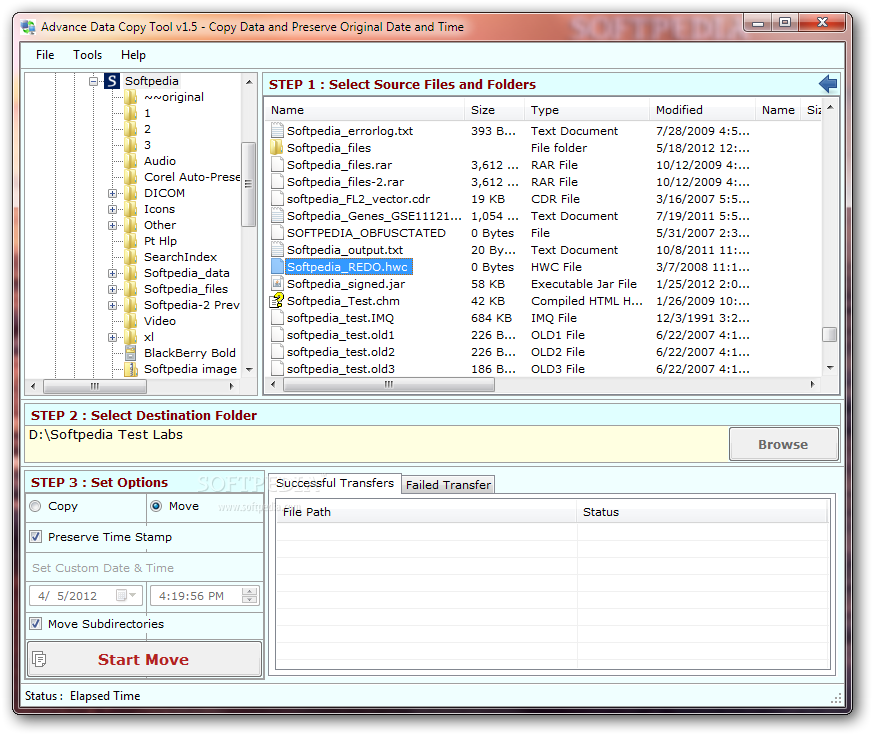873x735 pixels.
Task: Toggle the Preserve Time Stamp checkbox
Action: 36,537
